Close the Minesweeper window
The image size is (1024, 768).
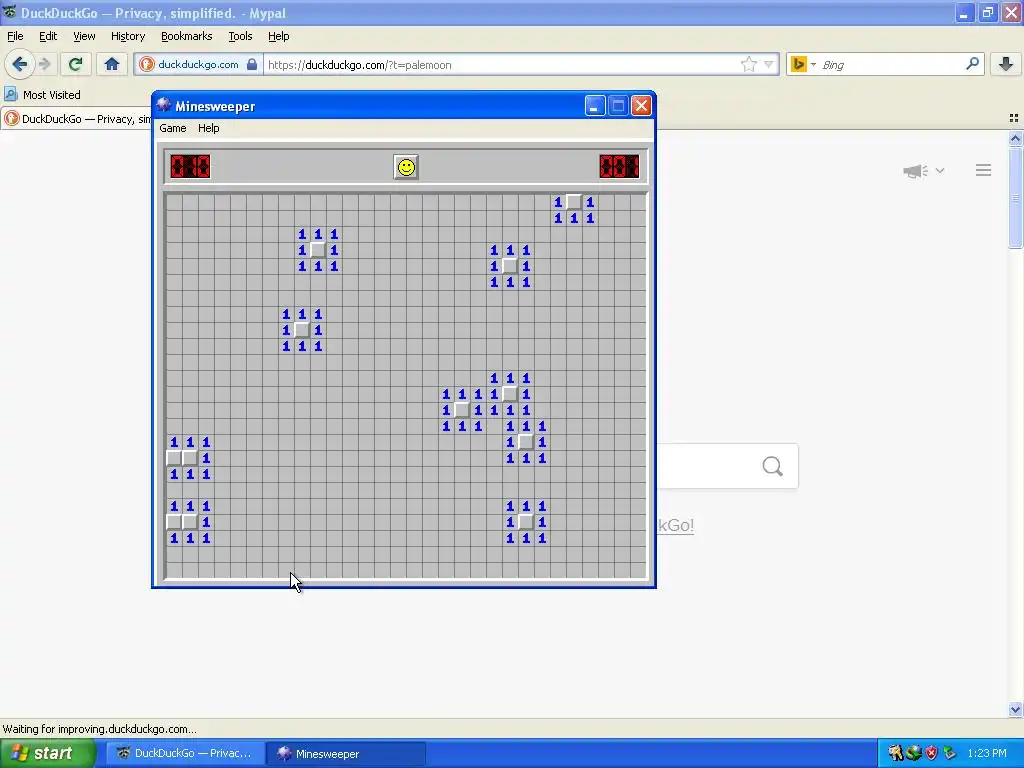click(x=641, y=106)
